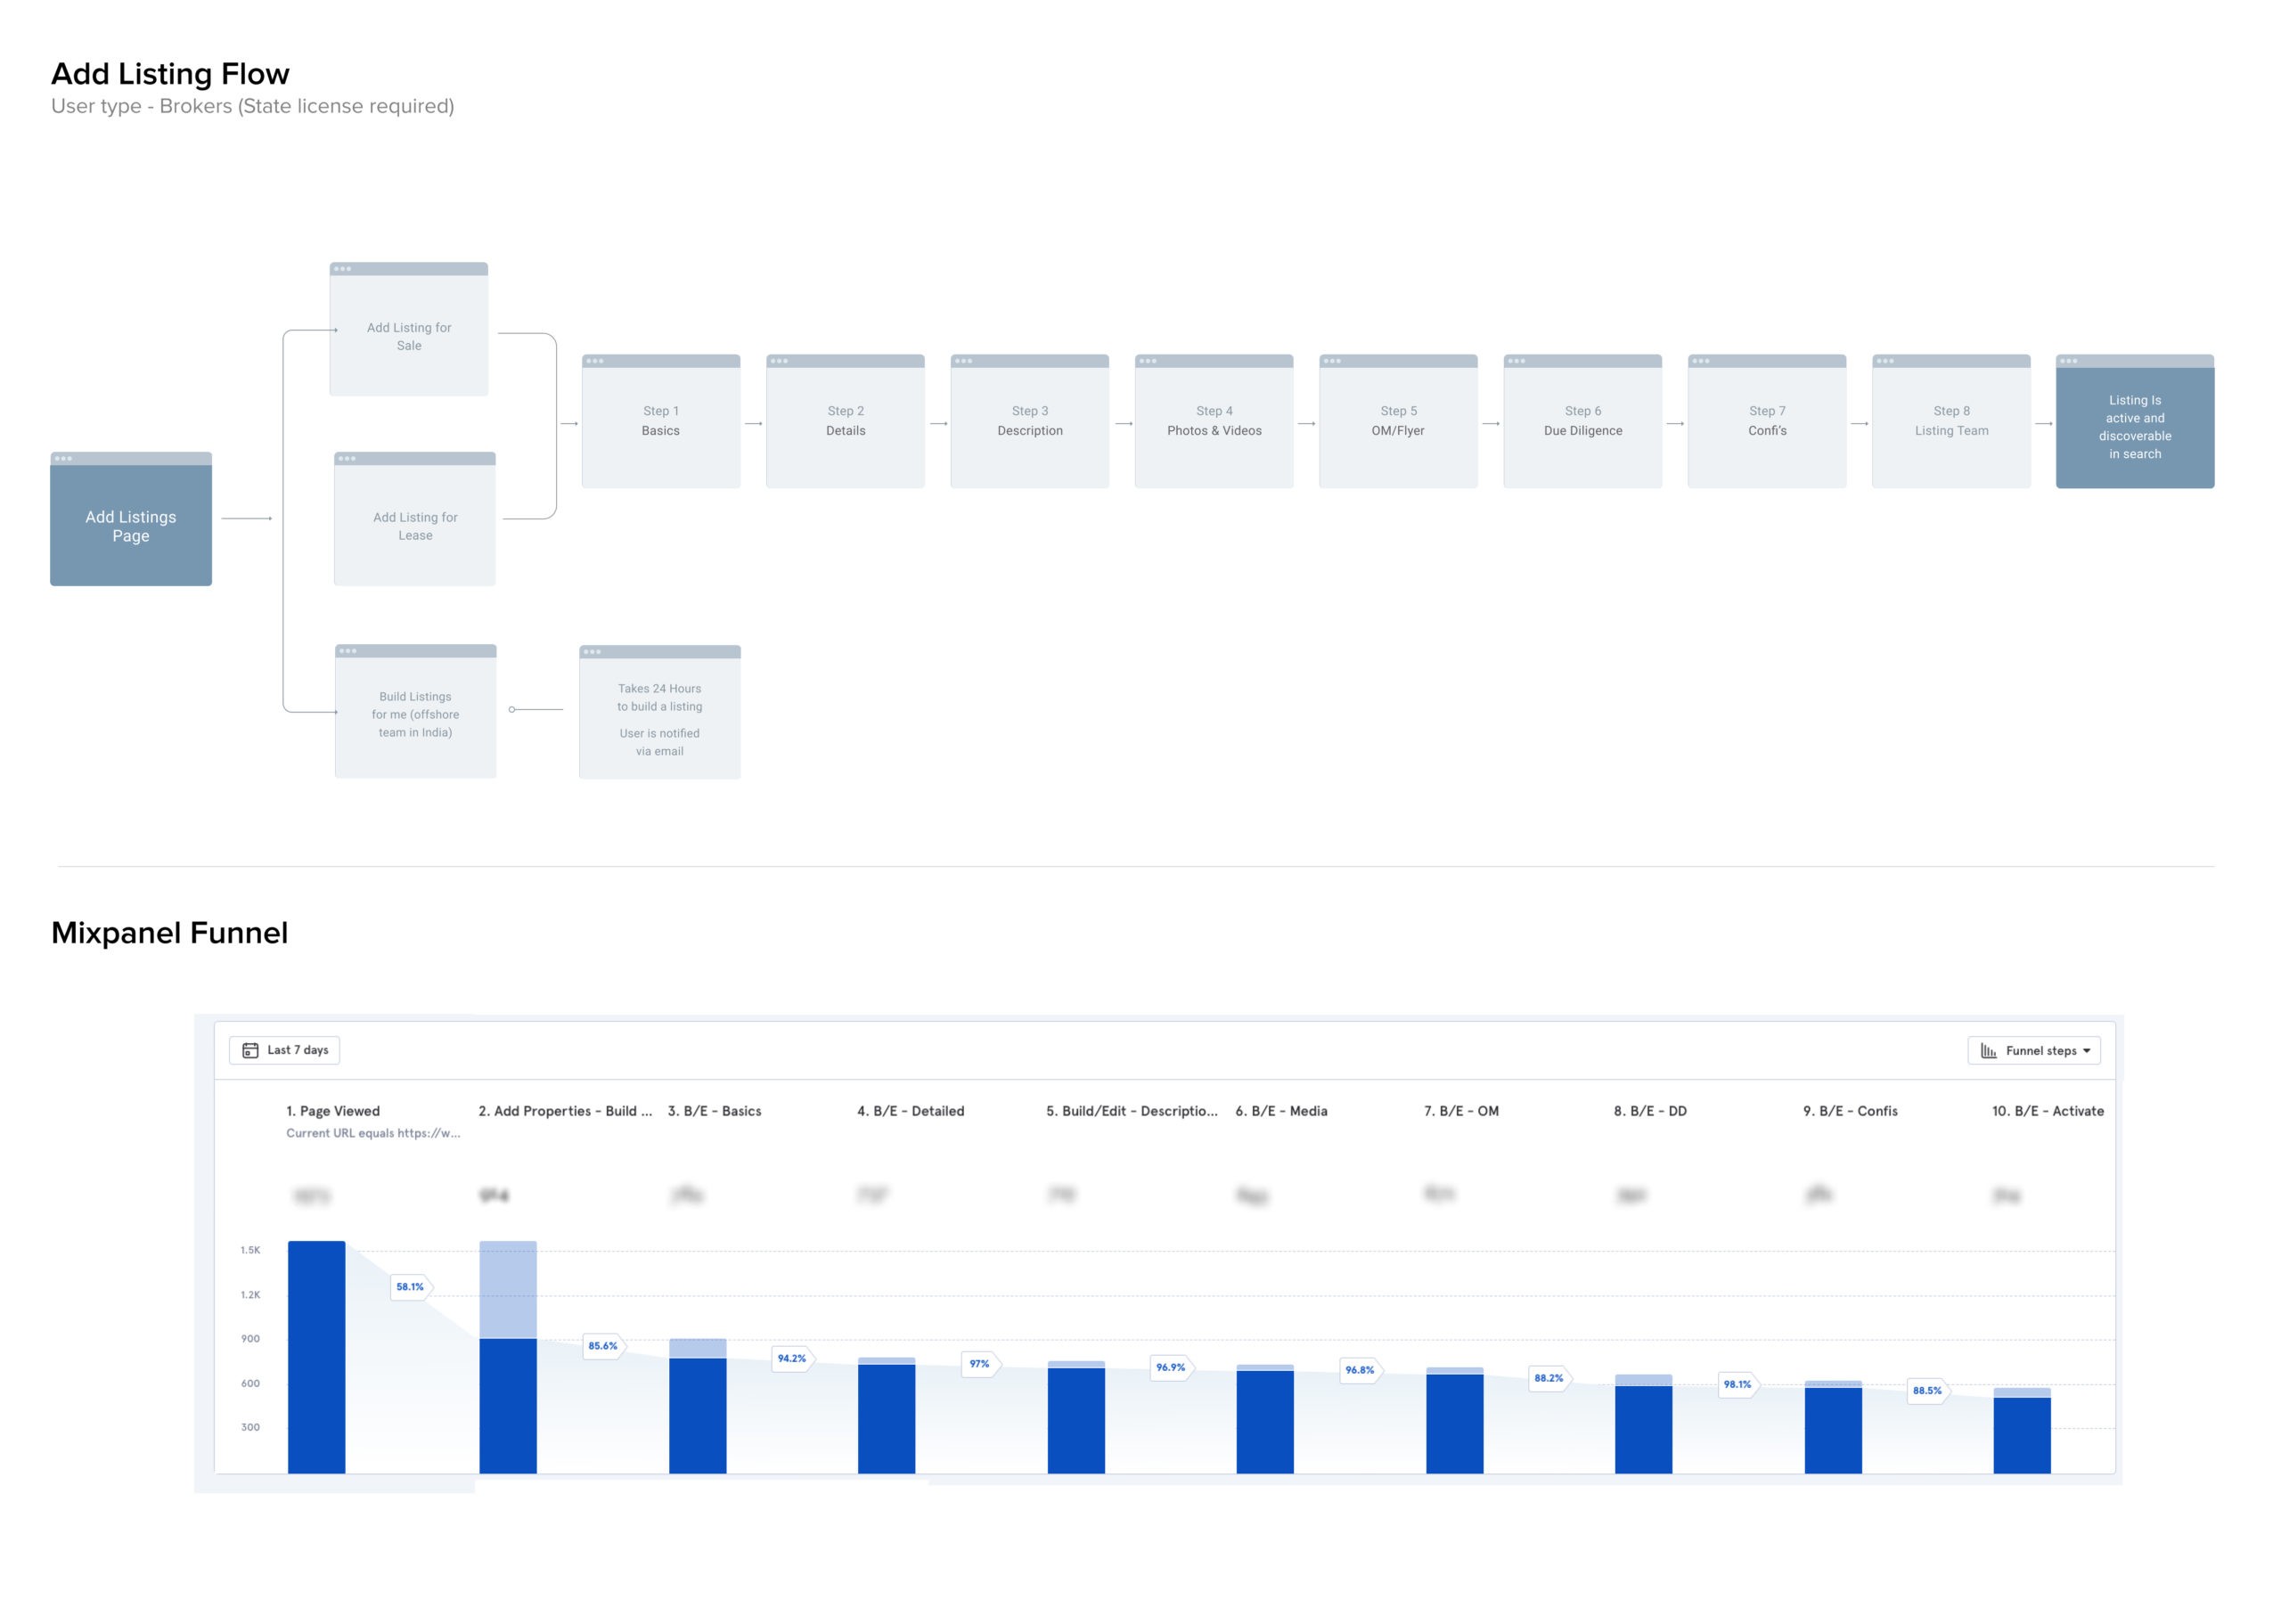Click the 85.6% conversion badge
The image size is (2281, 1624).
603,1346
